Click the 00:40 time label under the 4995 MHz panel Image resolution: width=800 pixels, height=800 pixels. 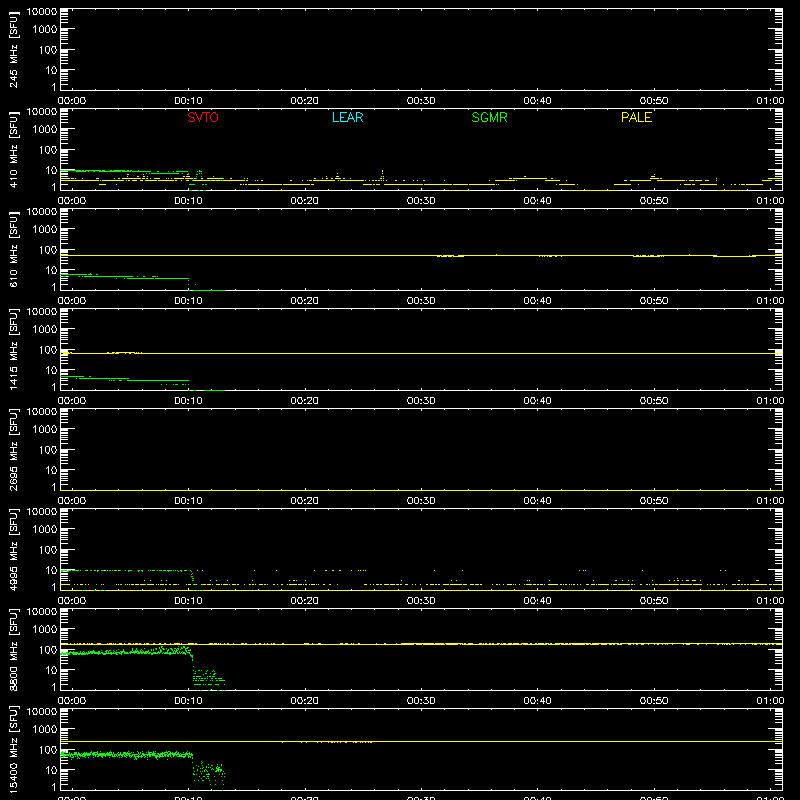tap(537, 601)
